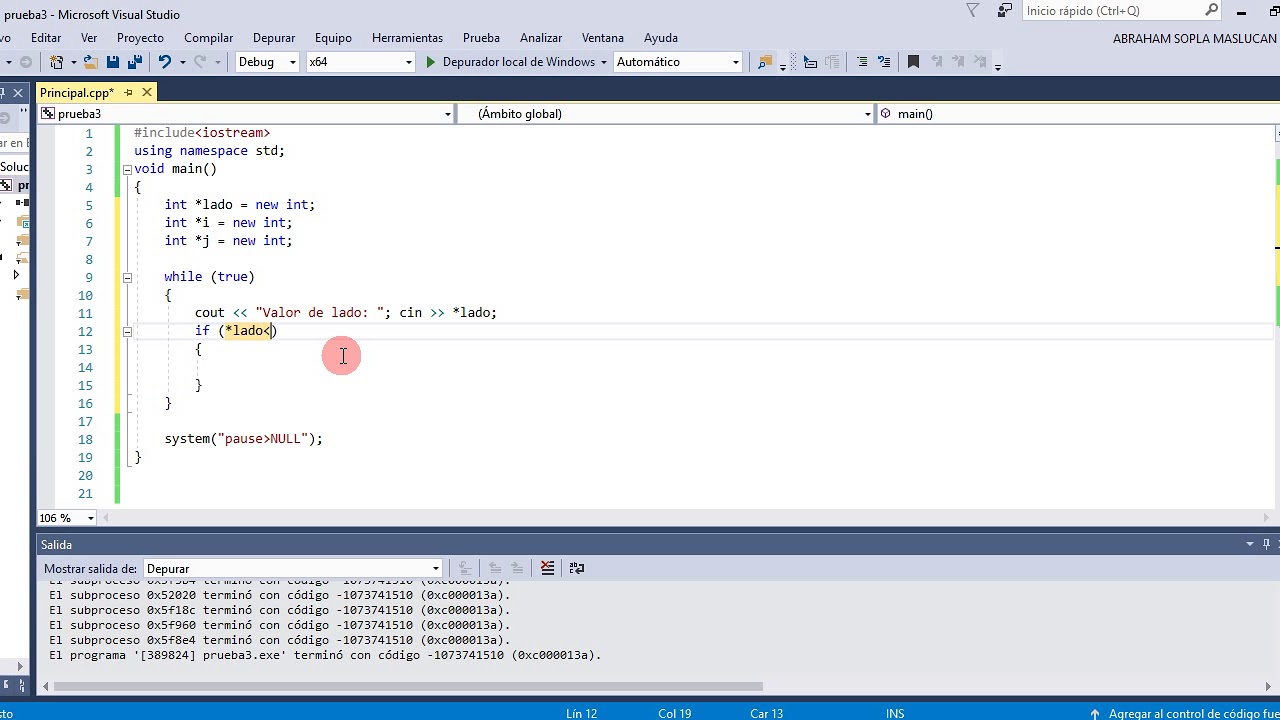
Task: Open the Ayuda menu
Action: [x=661, y=38]
